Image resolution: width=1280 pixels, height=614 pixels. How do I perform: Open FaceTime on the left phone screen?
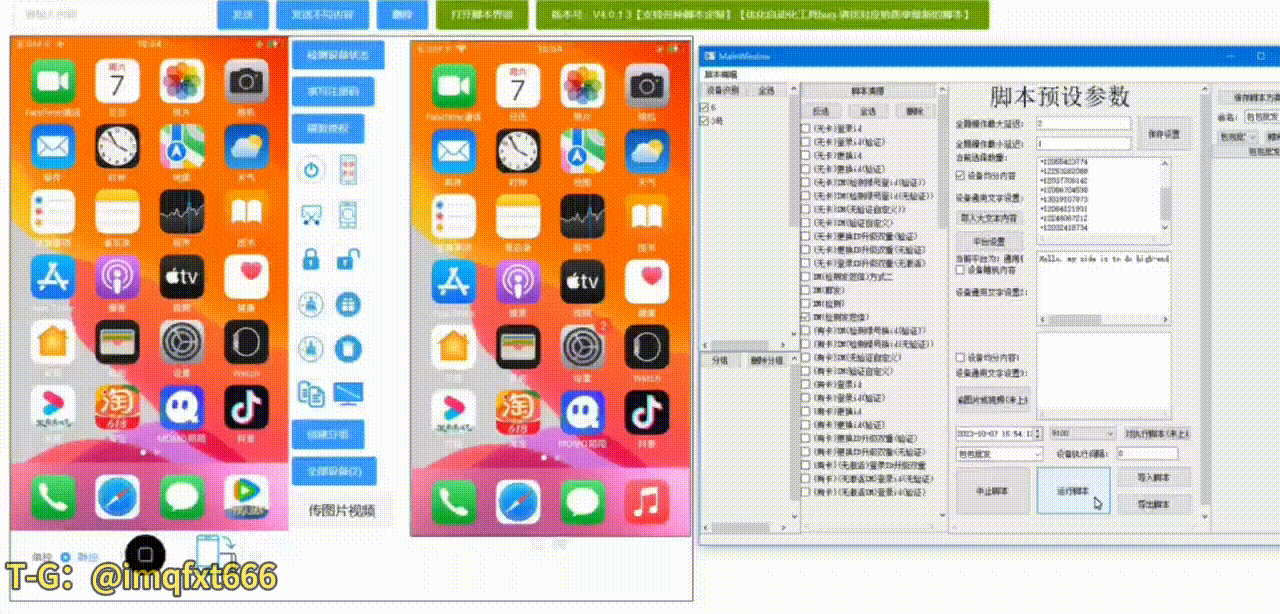pos(53,81)
